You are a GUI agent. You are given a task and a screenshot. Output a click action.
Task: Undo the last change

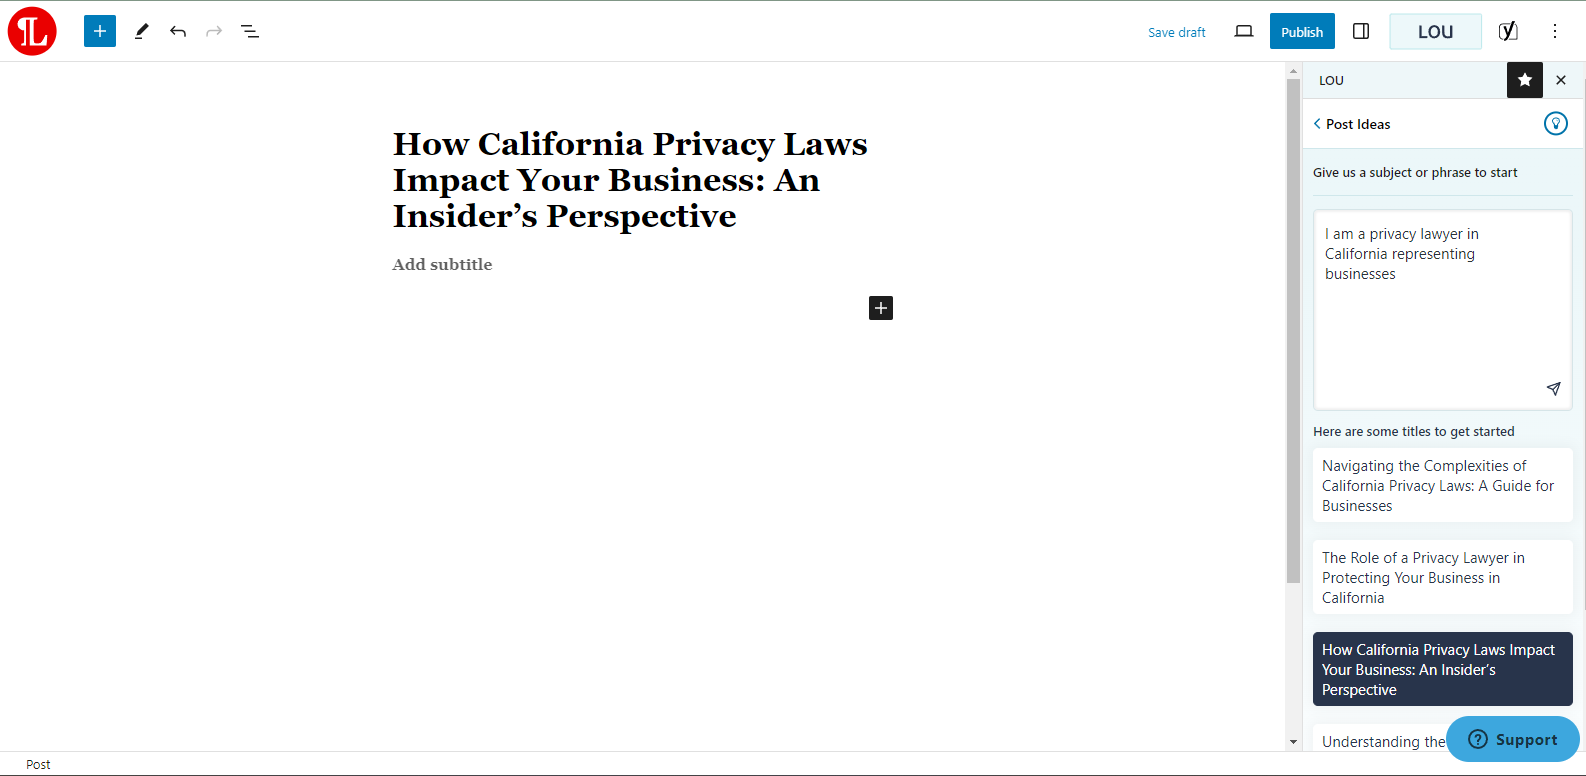click(178, 31)
